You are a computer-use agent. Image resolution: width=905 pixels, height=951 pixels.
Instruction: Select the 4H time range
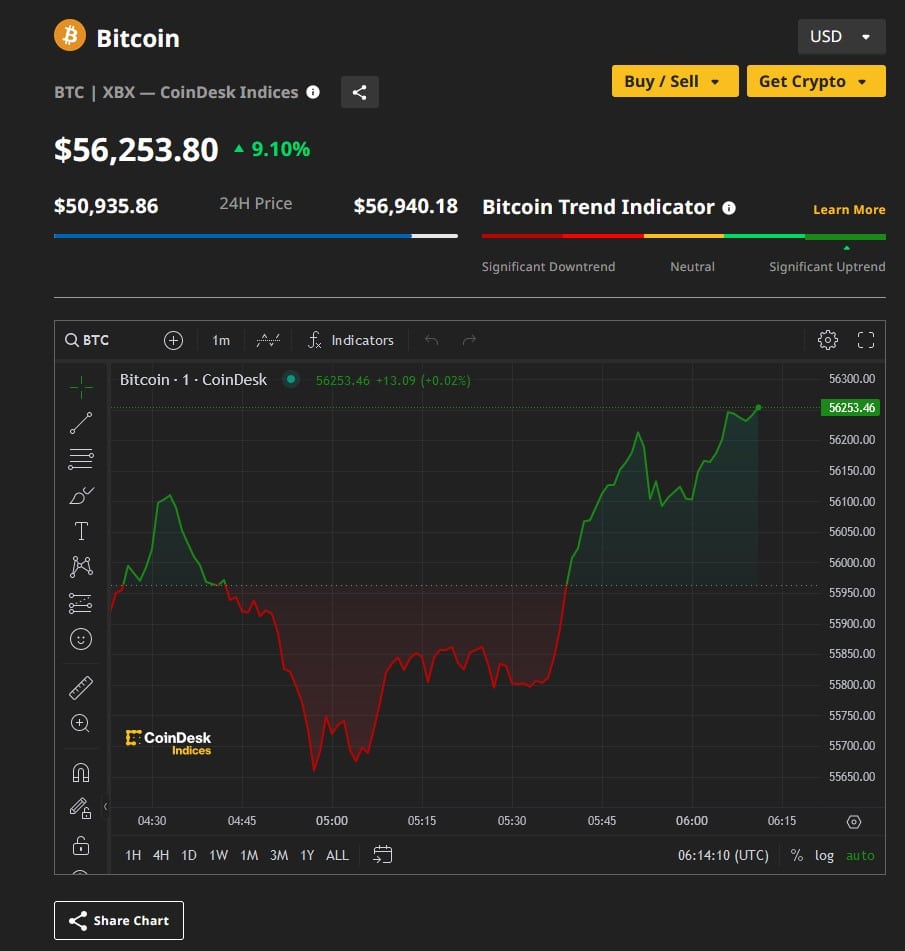(x=161, y=855)
